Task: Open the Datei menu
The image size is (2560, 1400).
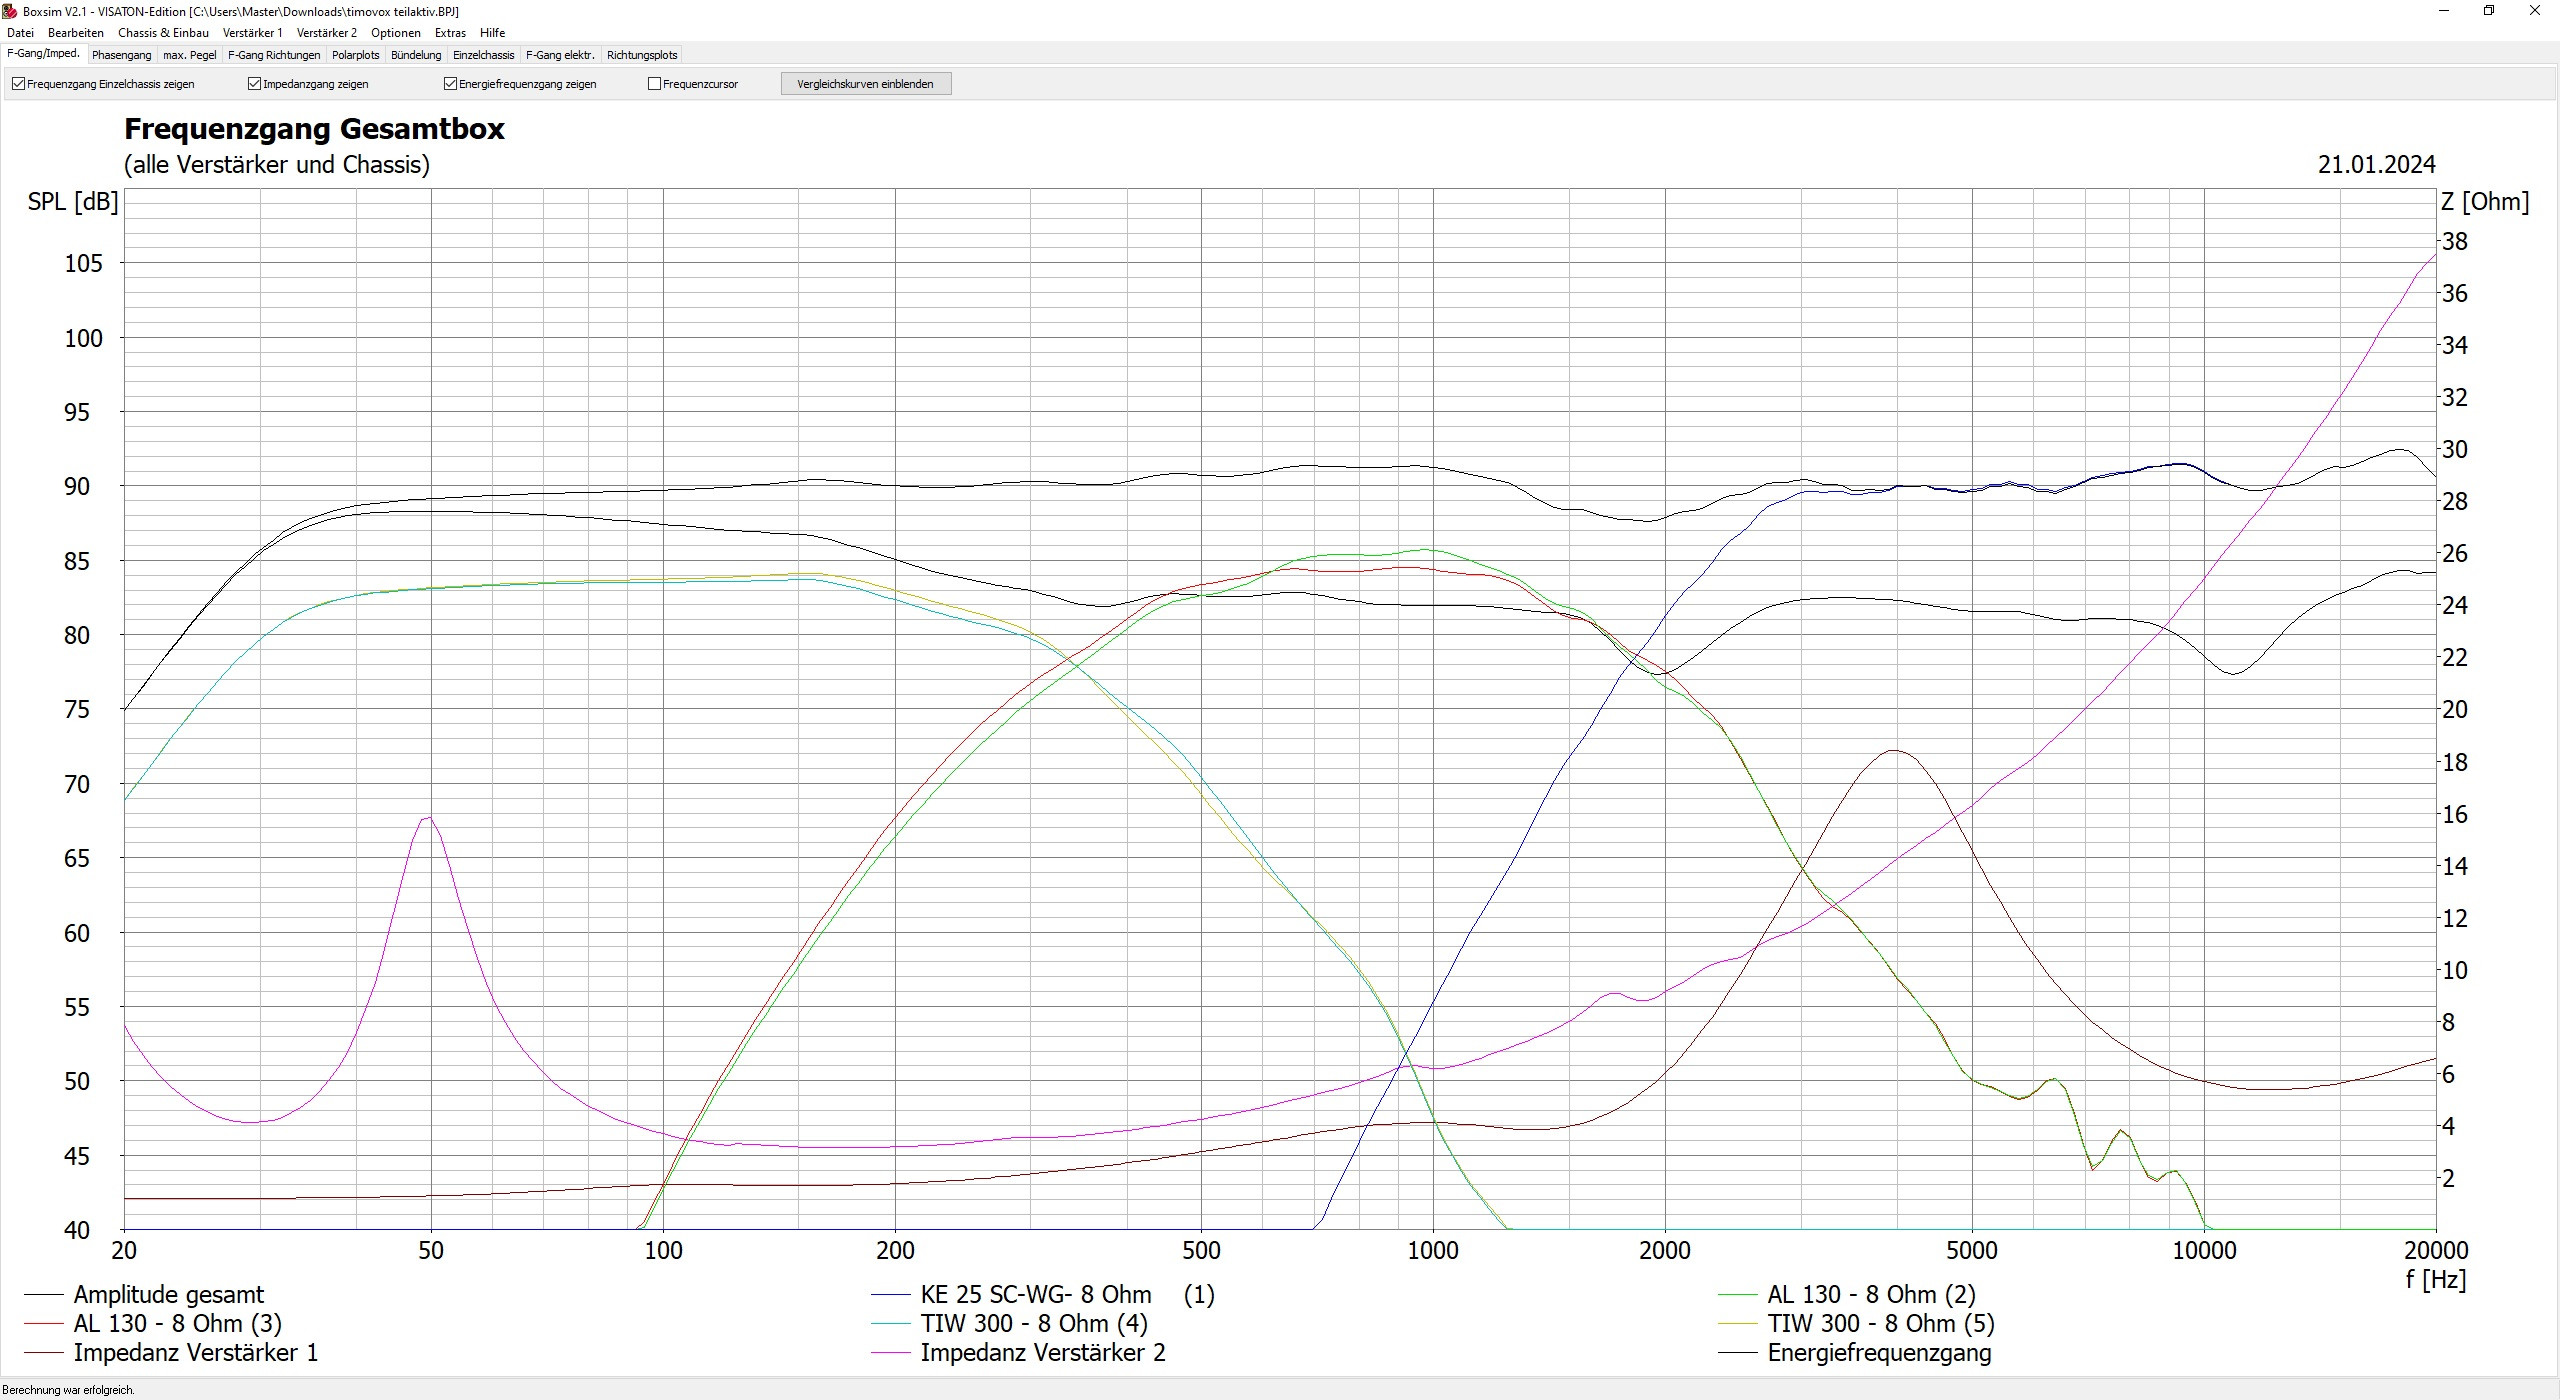Action: (20, 33)
